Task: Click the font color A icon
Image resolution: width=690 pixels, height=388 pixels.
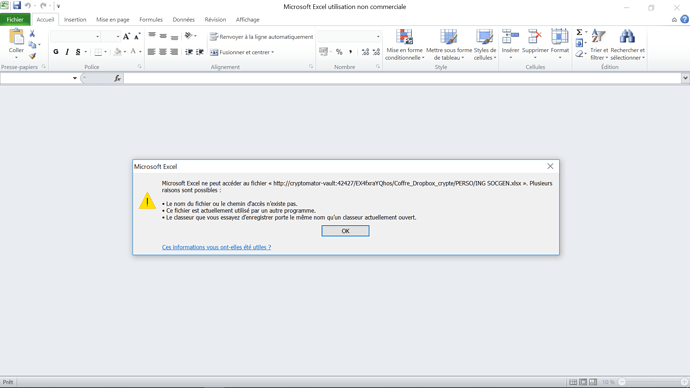Action: 133,52
